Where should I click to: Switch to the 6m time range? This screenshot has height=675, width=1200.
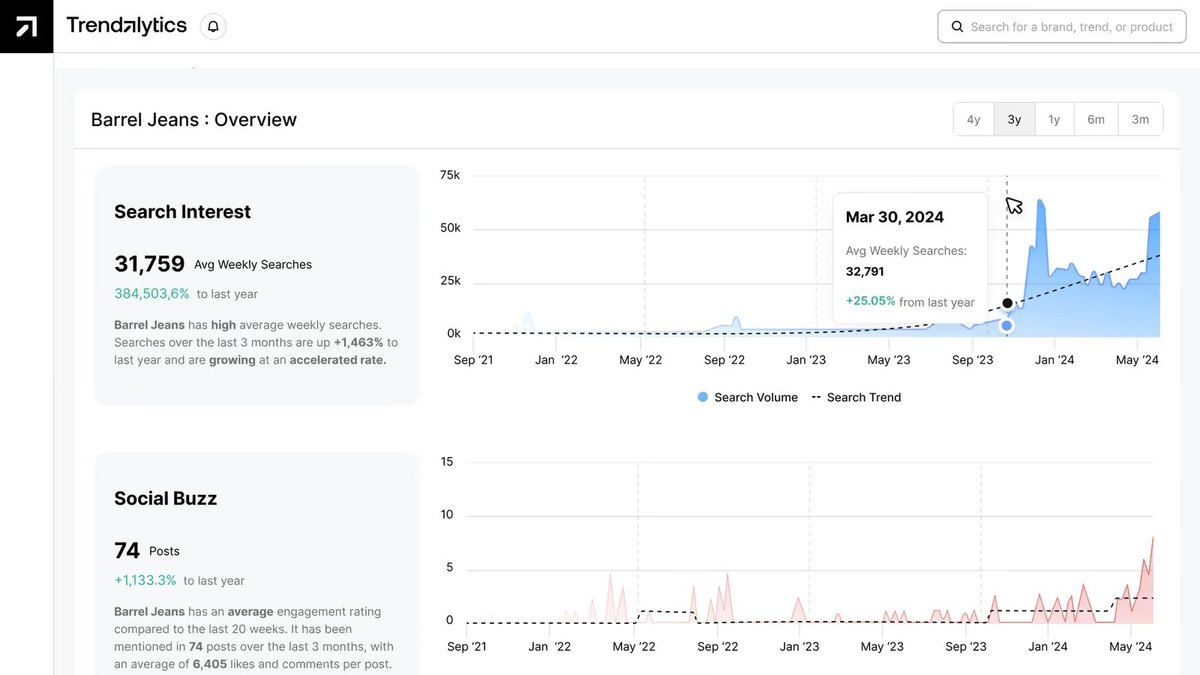(x=1096, y=119)
